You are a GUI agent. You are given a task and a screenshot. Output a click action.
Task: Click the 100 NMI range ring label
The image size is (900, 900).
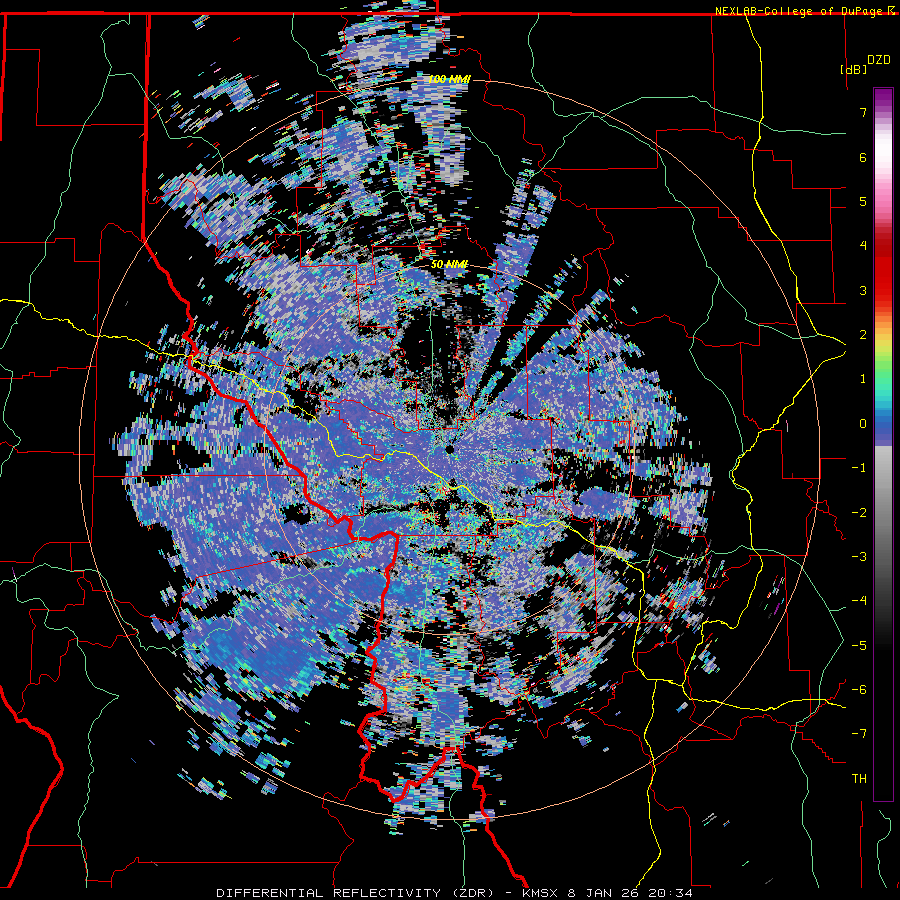coord(449,79)
